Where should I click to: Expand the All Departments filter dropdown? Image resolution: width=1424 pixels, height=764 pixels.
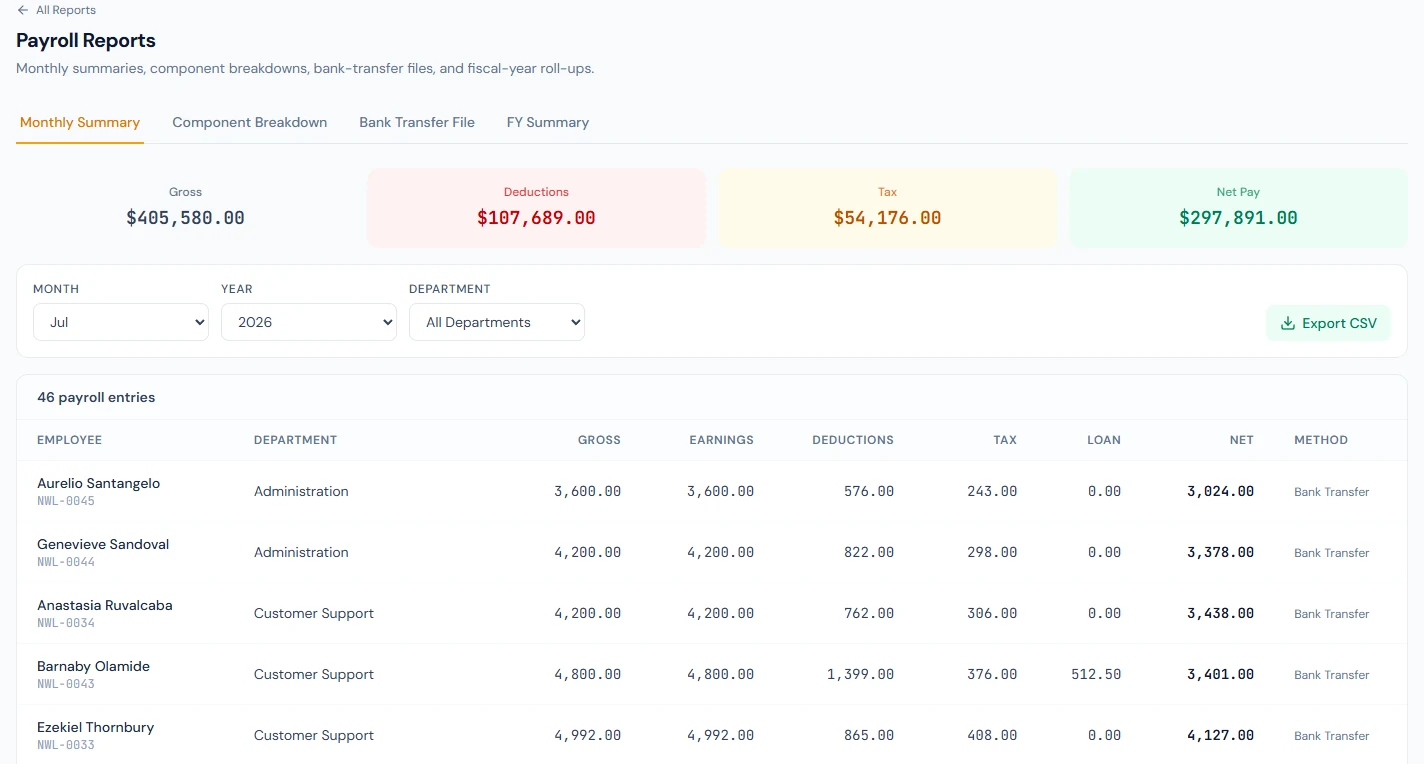[497, 322]
